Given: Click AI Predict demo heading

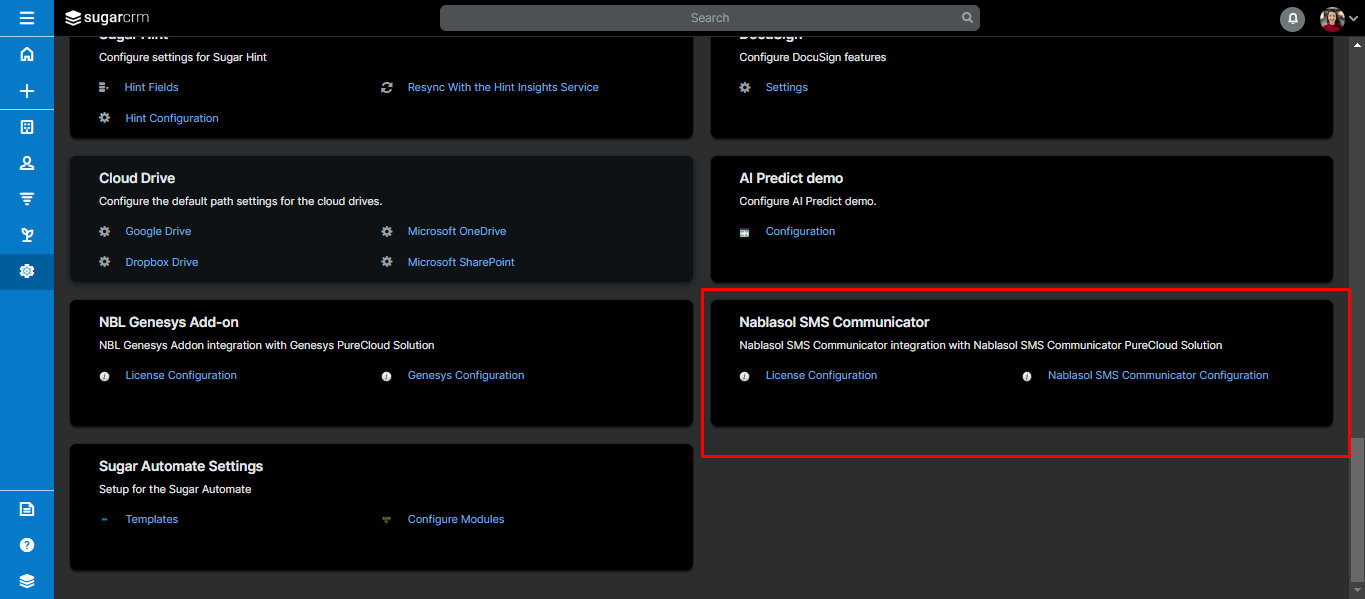Looking at the screenshot, I should click(791, 178).
